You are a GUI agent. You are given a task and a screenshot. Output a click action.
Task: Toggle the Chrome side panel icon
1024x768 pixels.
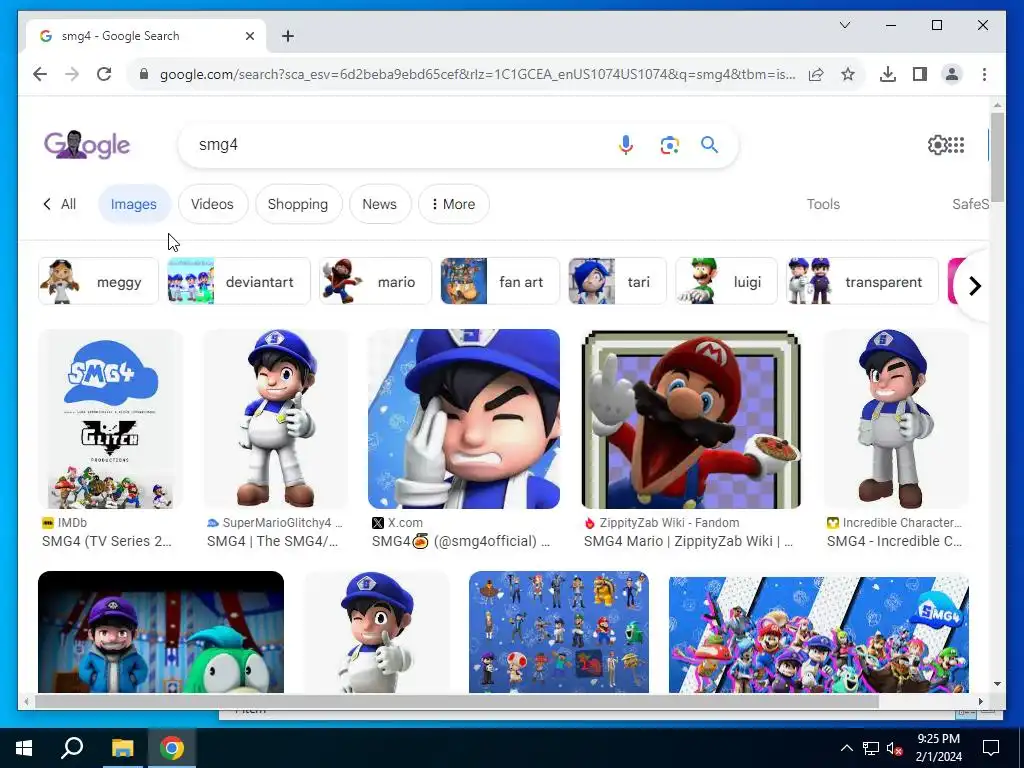(920, 74)
